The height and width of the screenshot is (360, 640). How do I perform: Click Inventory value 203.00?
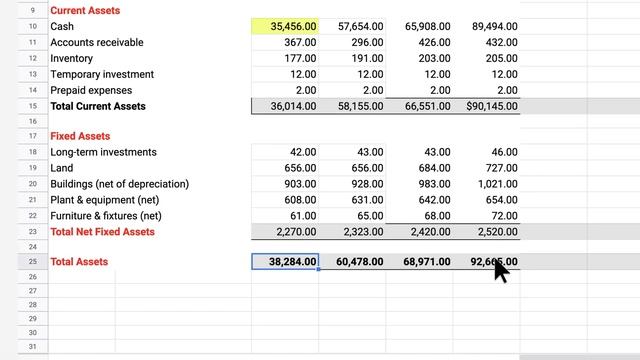(x=434, y=58)
